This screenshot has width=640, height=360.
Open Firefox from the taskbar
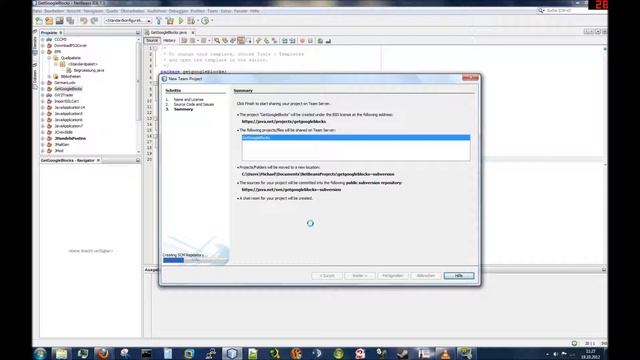(x=103, y=353)
